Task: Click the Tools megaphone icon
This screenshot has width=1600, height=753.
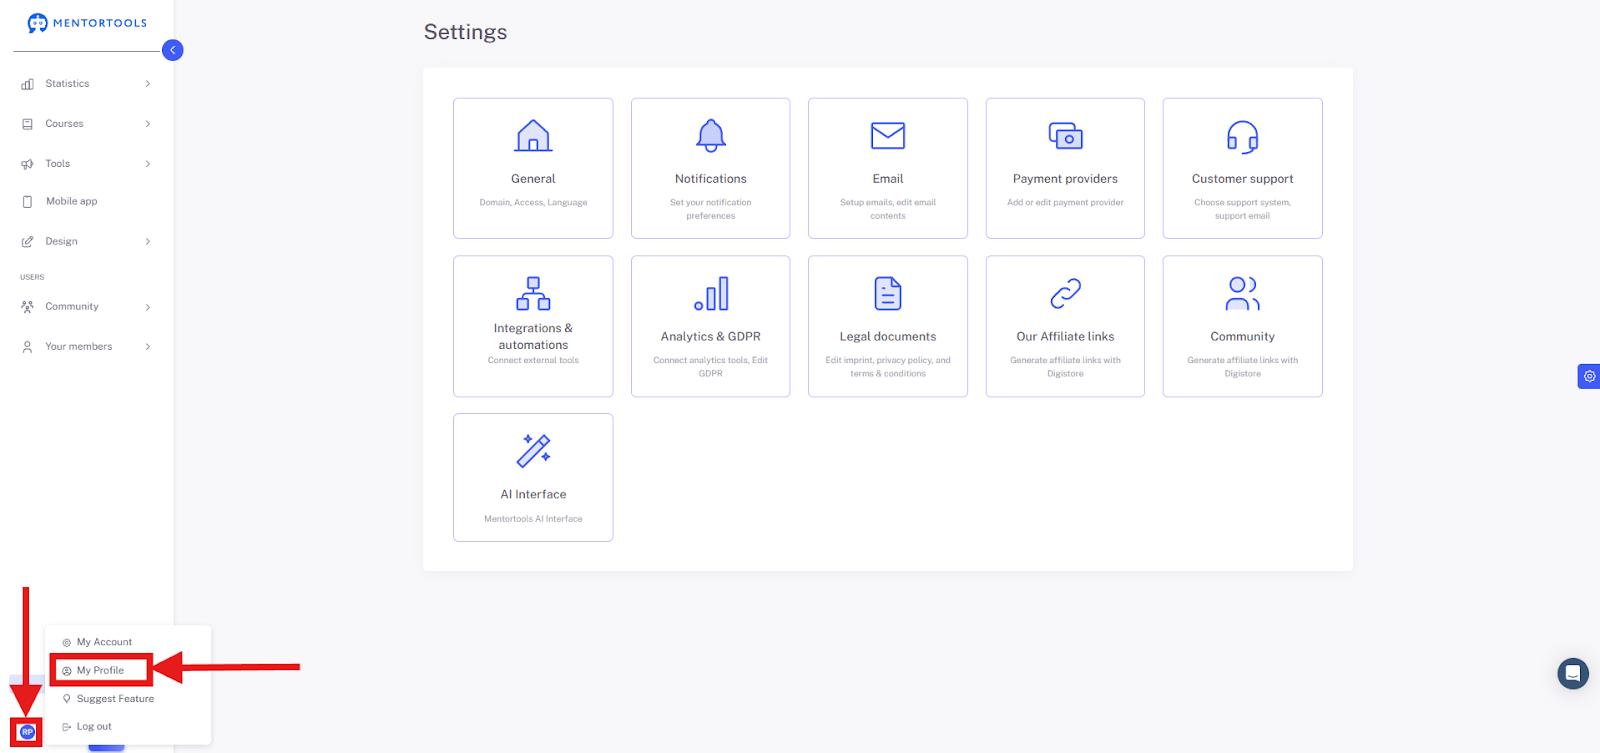Action: tap(27, 164)
